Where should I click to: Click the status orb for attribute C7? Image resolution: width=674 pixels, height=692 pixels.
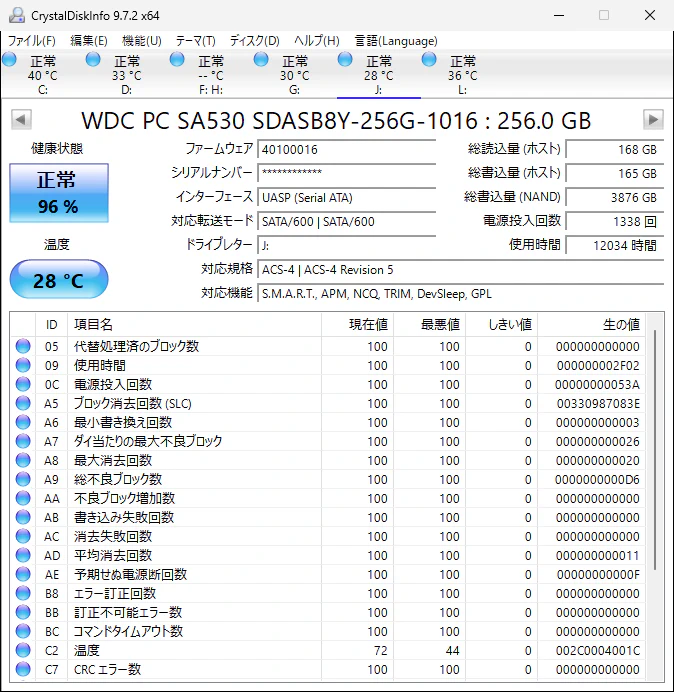coord(23,669)
